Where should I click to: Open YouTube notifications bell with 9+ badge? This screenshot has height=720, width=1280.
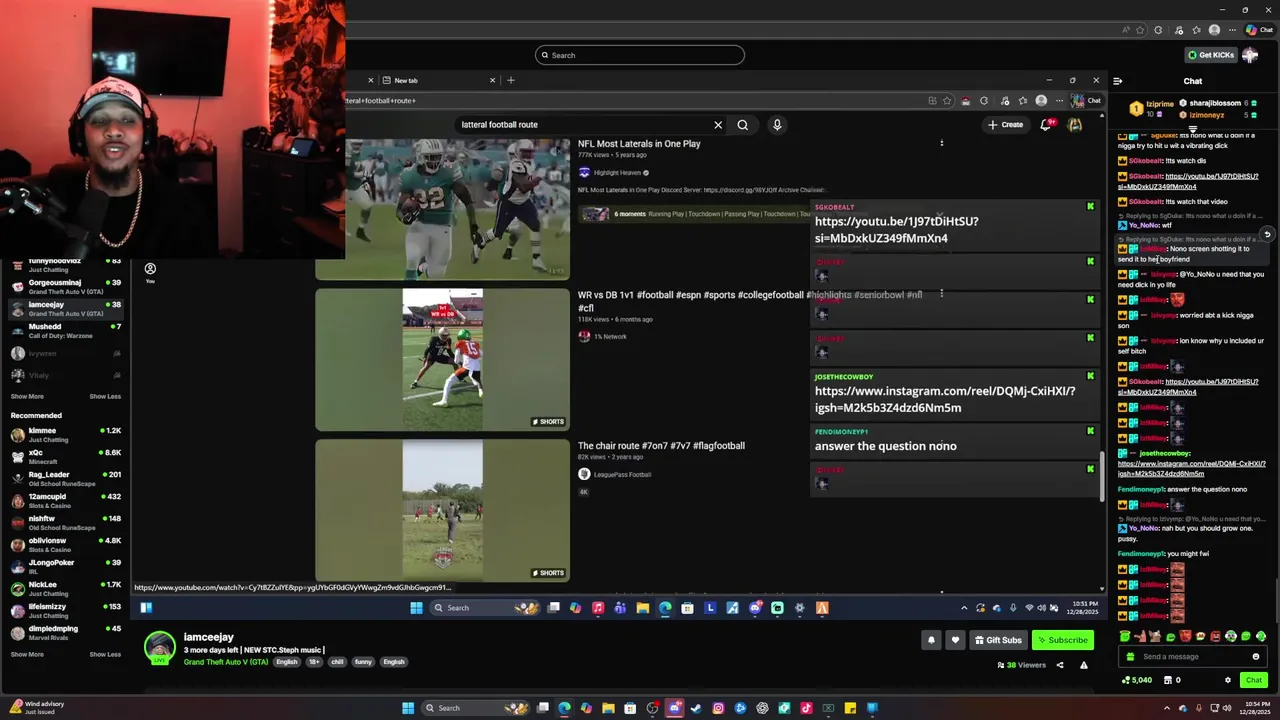1046,125
